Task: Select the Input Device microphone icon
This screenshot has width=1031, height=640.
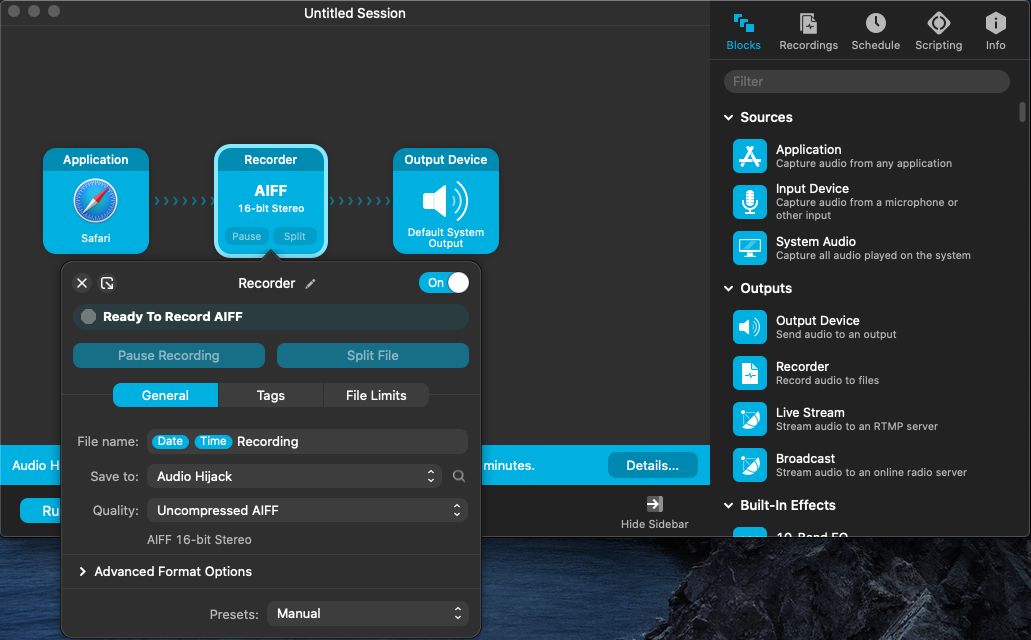Action: click(x=750, y=202)
